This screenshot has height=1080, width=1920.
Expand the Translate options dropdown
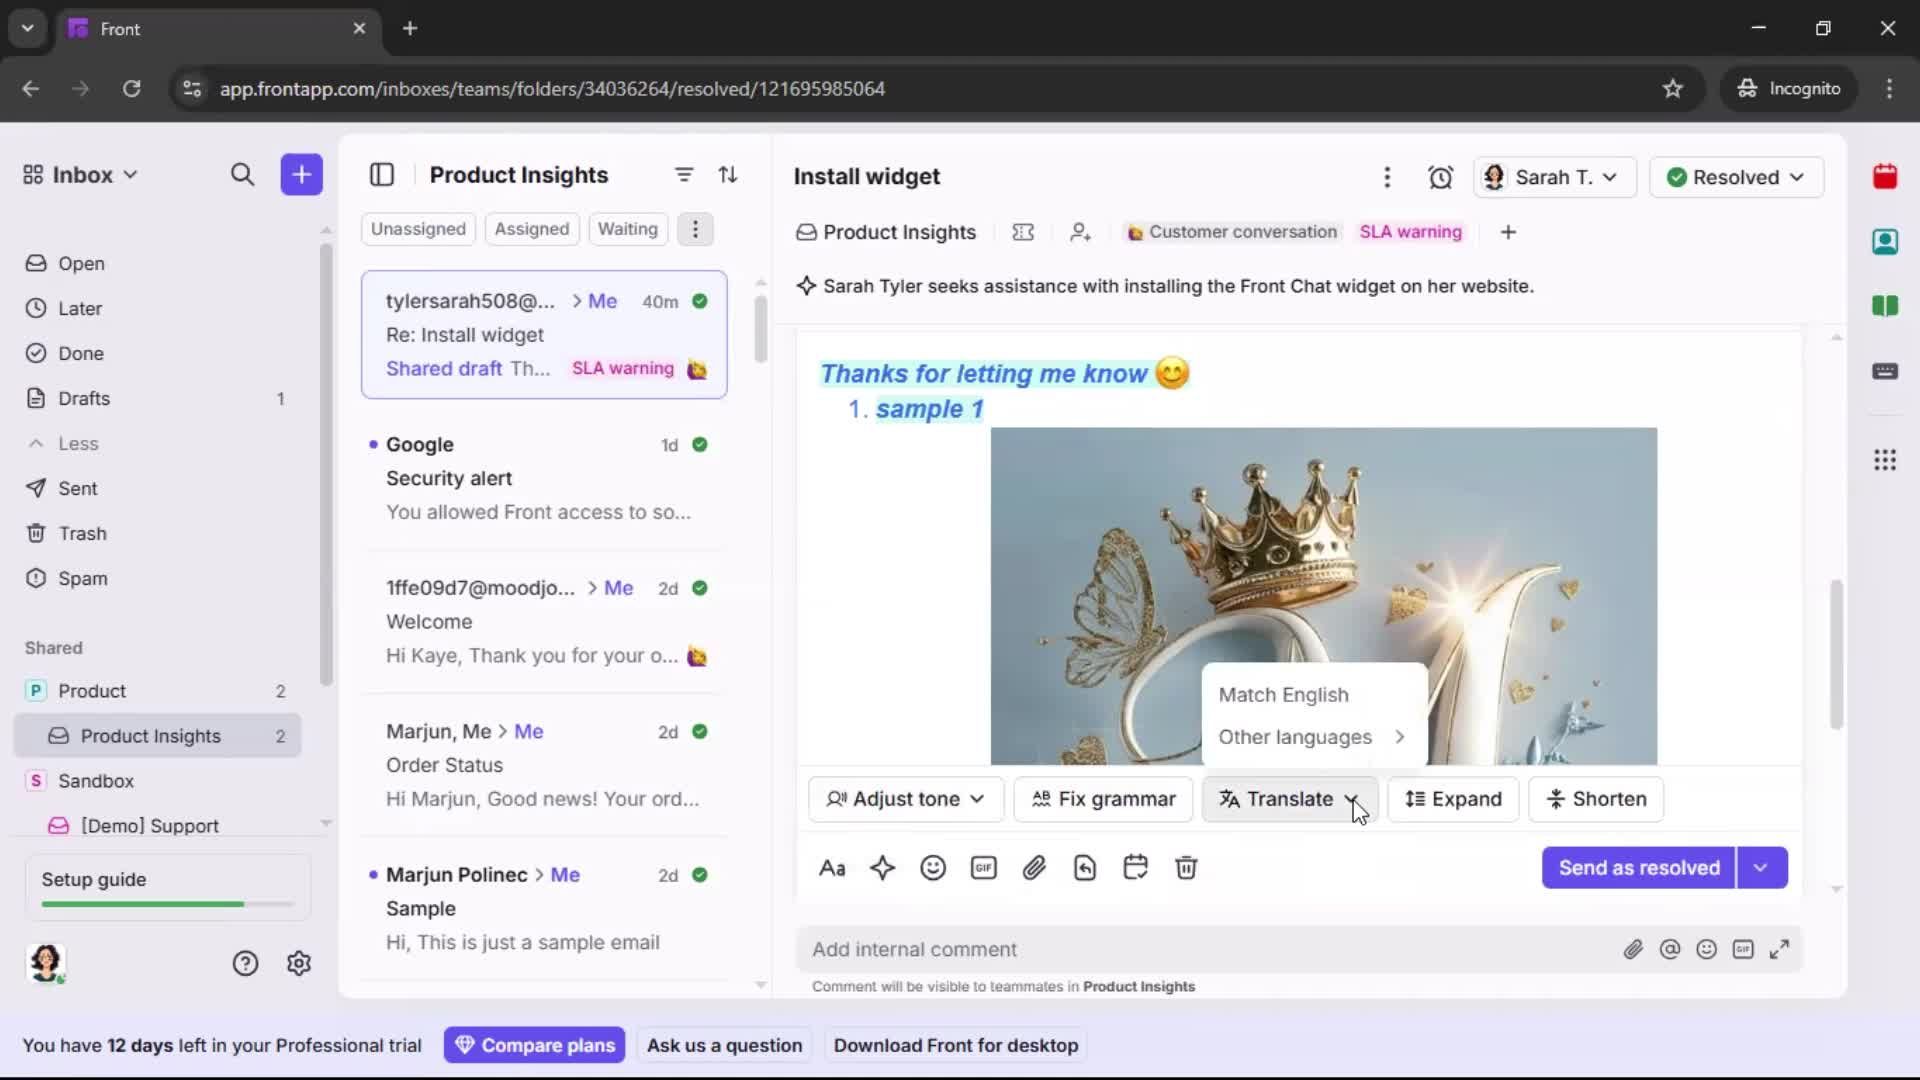[1350, 799]
